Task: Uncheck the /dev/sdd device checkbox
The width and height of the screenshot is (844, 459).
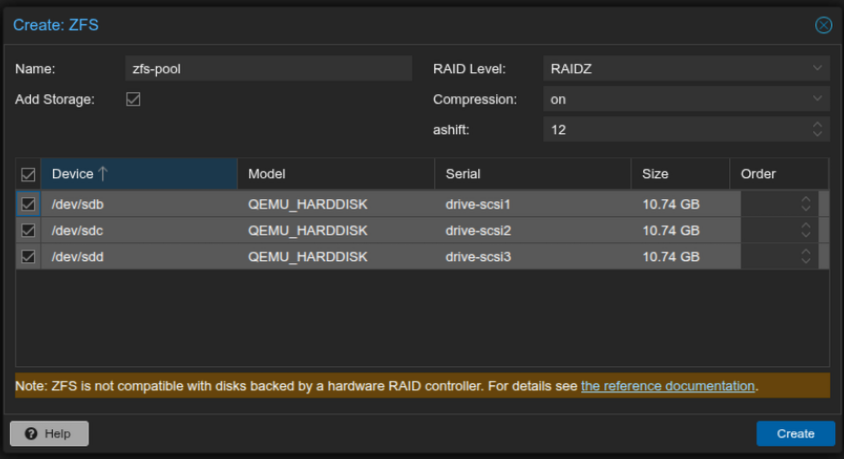Action: click(x=28, y=257)
